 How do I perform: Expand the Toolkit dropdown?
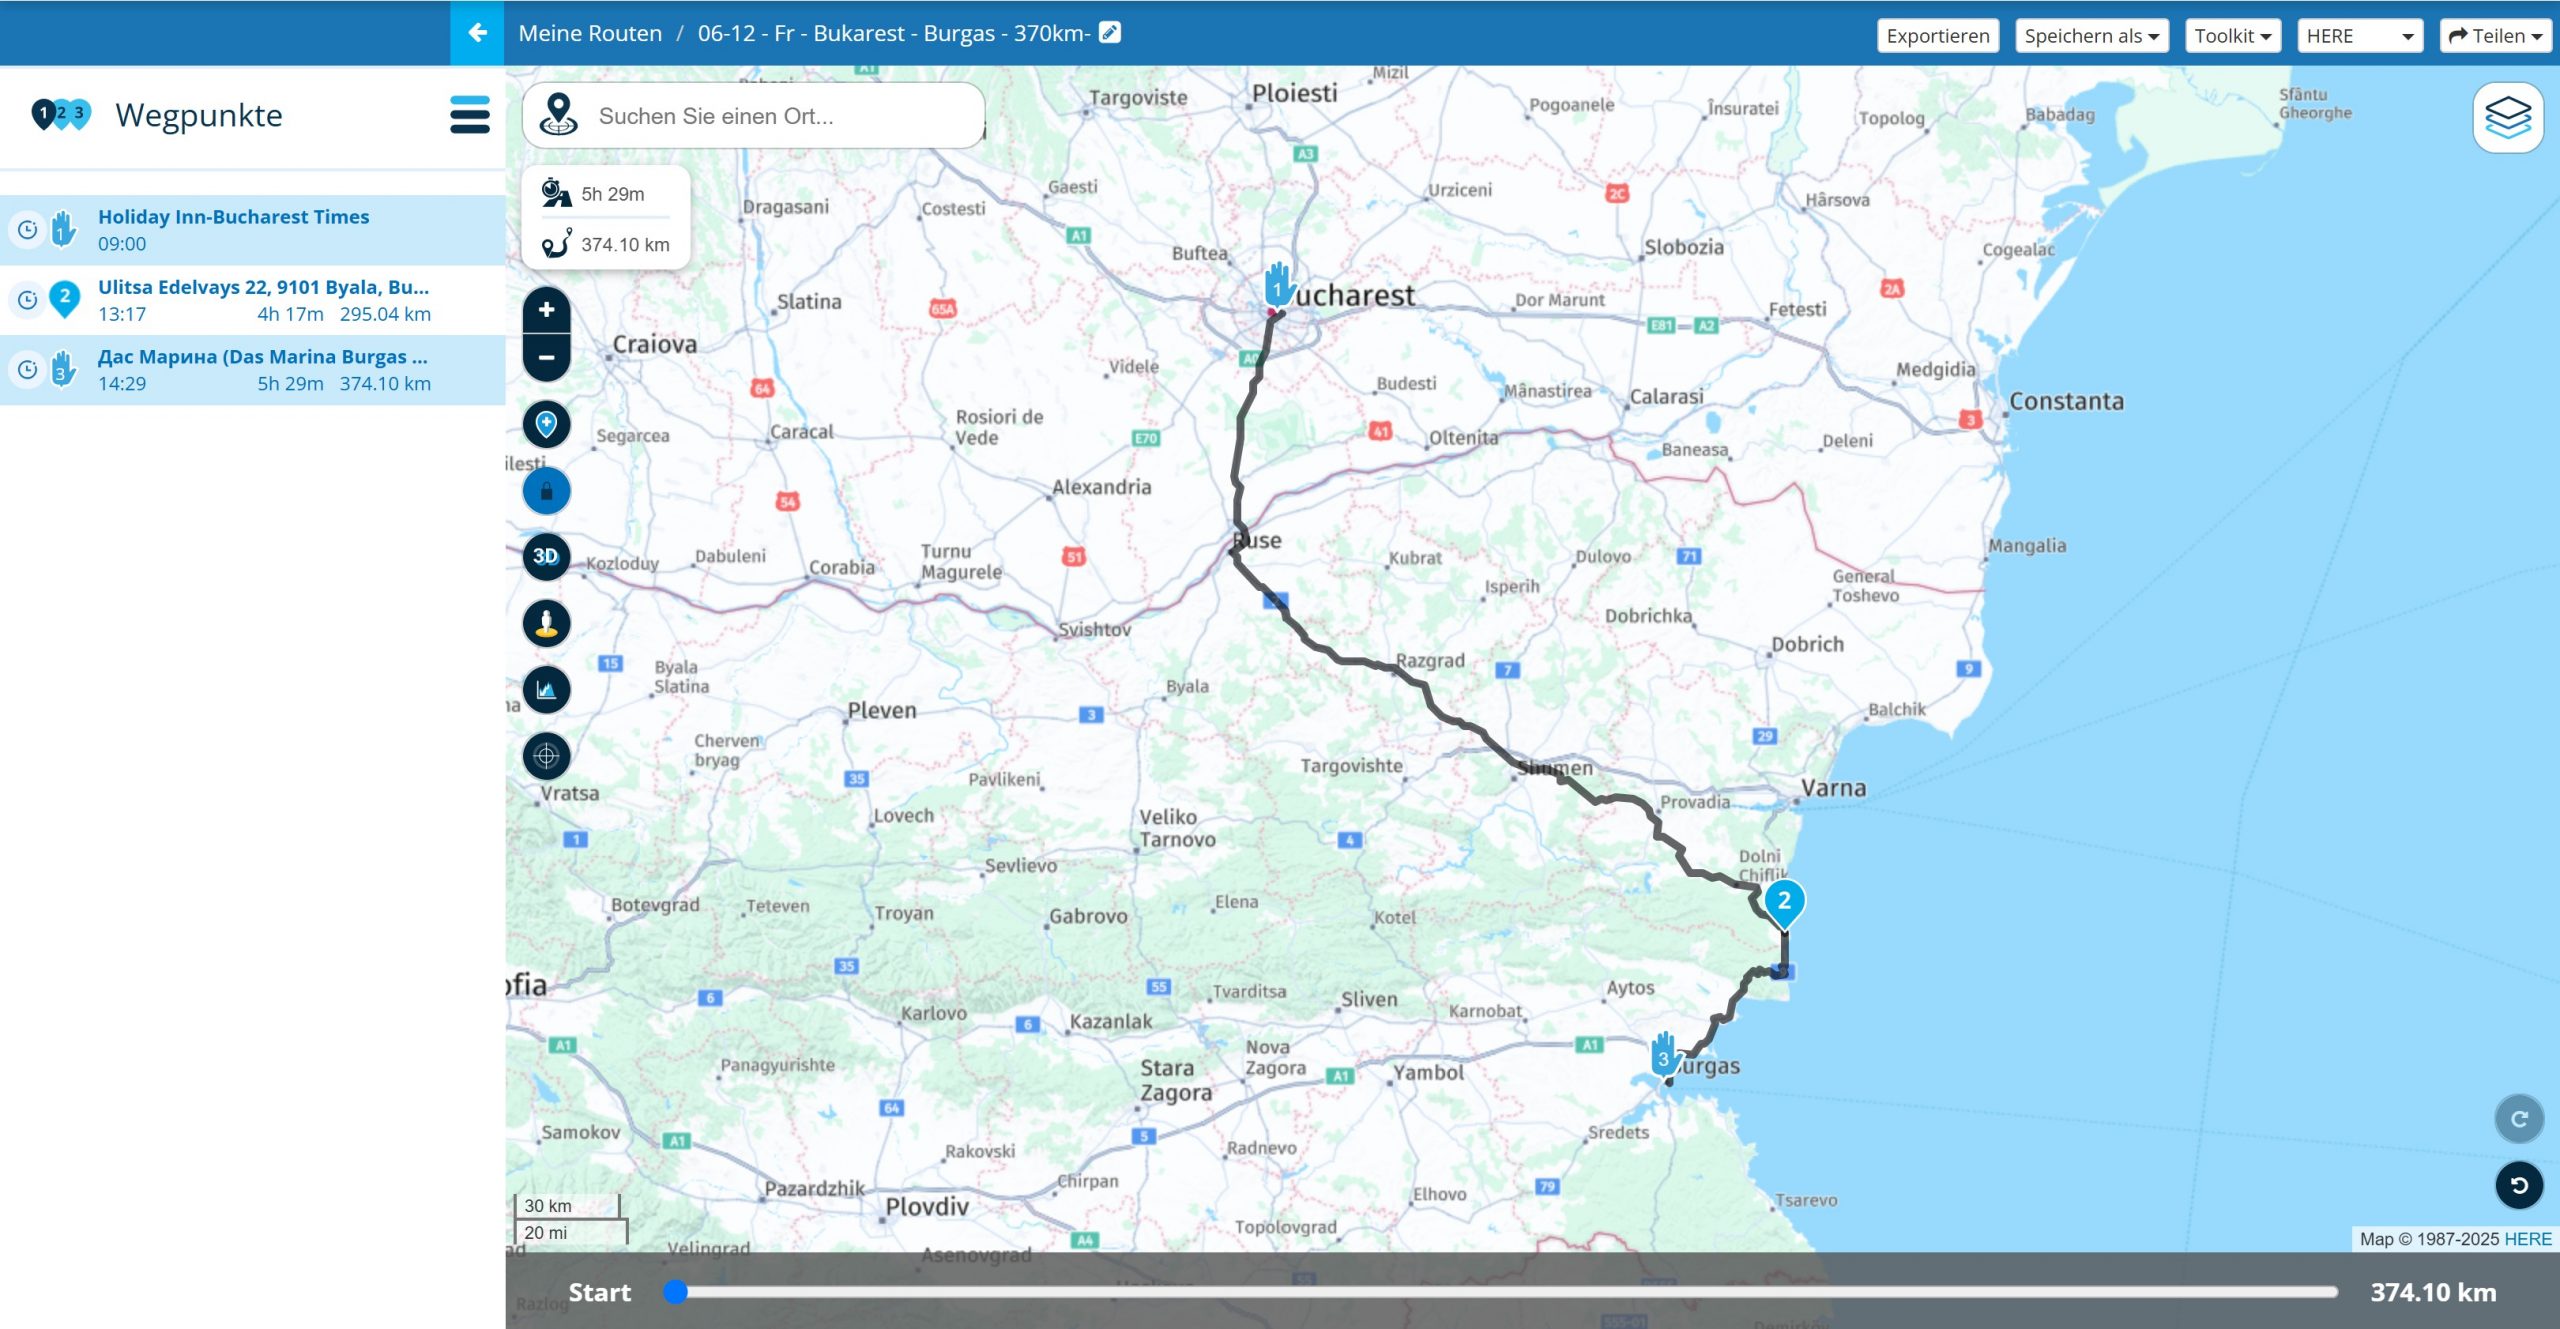click(x=2232, y=36)
